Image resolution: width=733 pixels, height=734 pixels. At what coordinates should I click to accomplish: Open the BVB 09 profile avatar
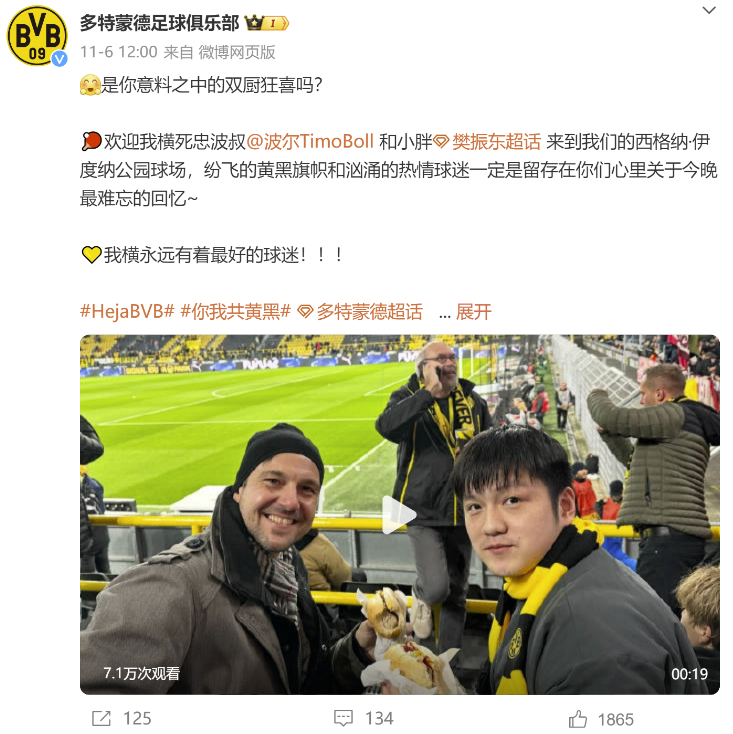coord(37,36)
